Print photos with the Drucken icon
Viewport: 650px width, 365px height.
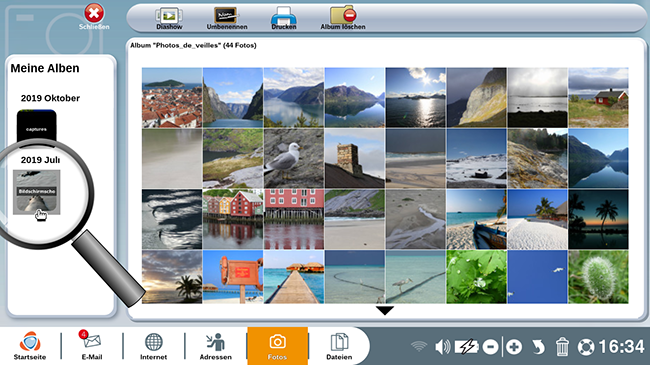click(x=284, y=19)
